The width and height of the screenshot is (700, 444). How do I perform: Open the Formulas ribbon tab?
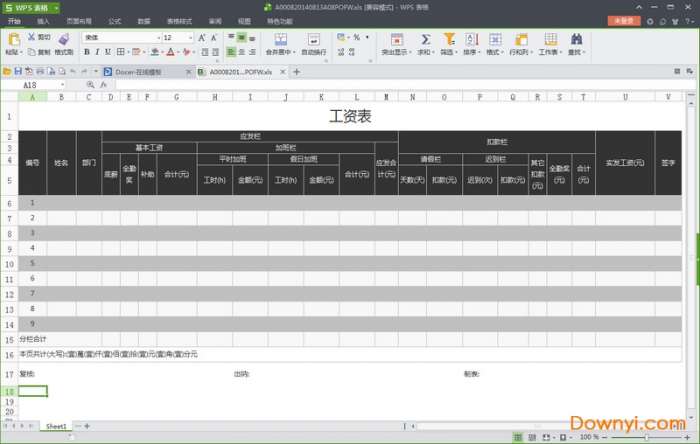(x=115, y=21)
